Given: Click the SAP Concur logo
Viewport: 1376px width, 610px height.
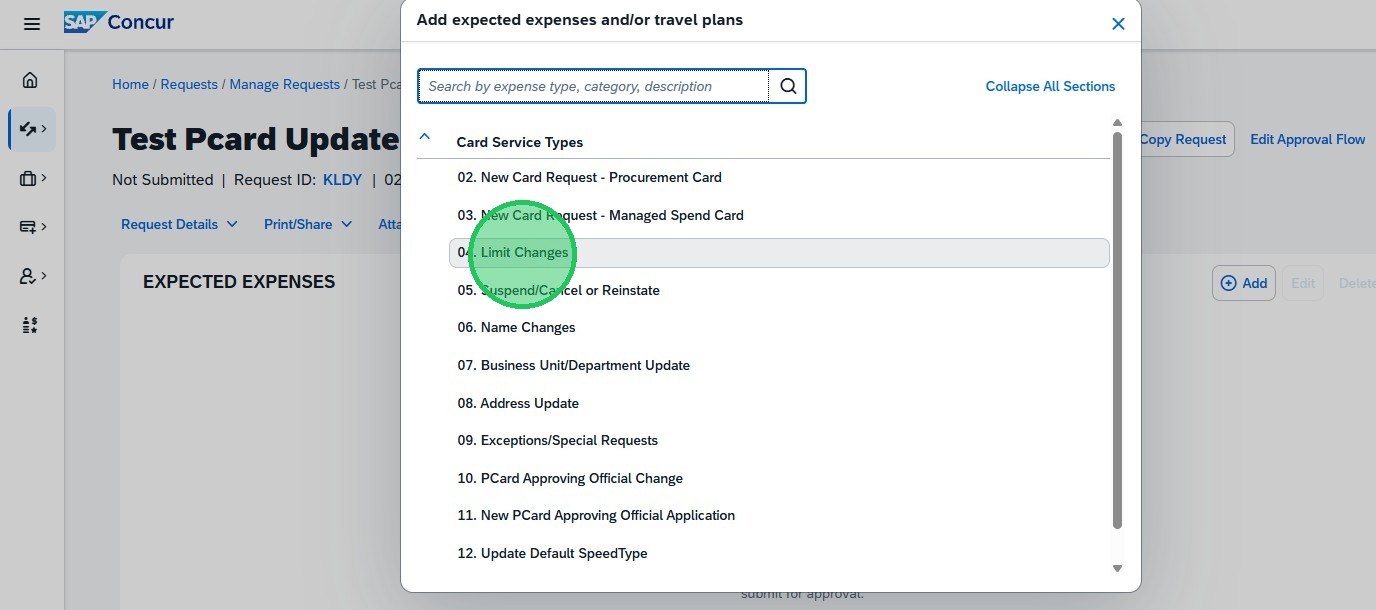Looking at the screenshot, I should pyautogui.click(x=119, y=22).
